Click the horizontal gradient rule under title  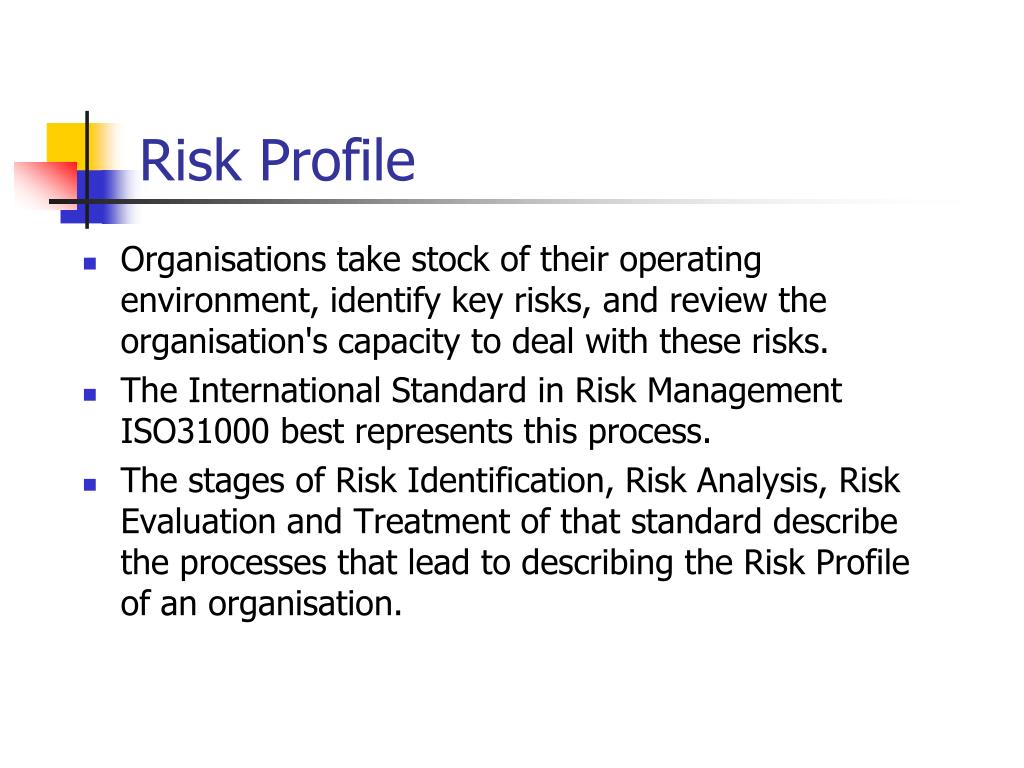pyautogui.click(x=496, y=201)
